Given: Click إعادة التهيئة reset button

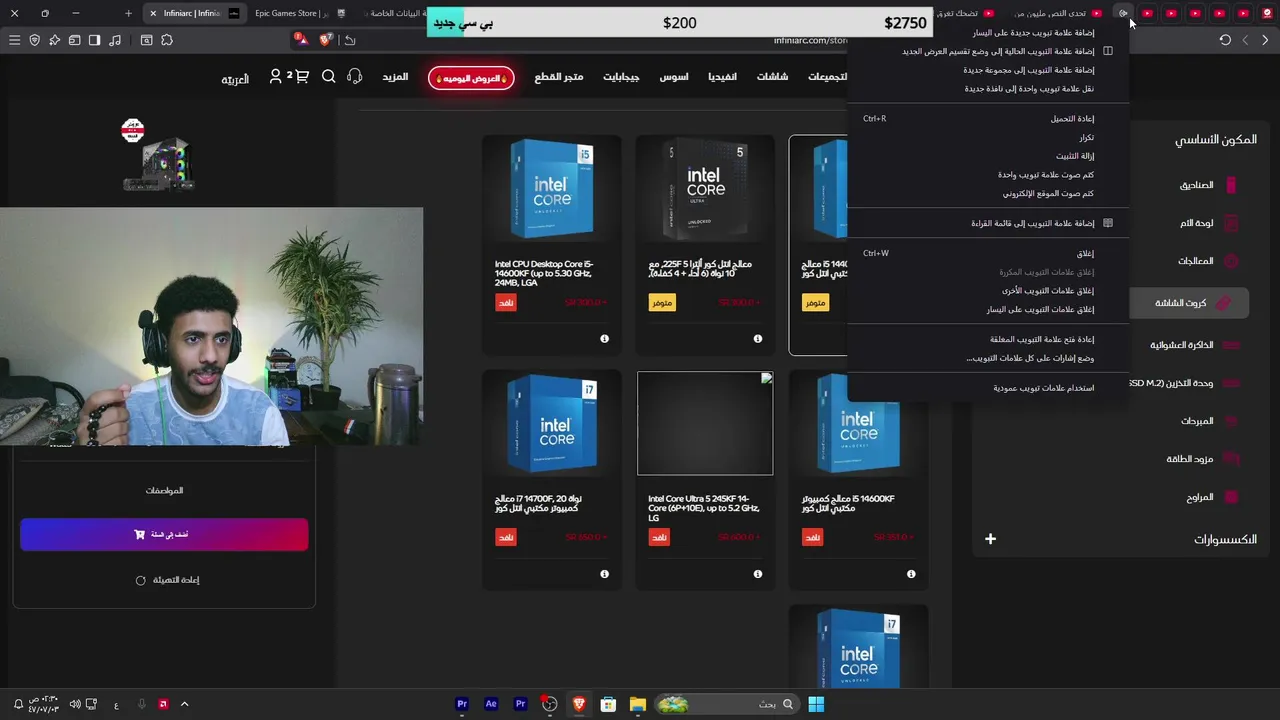Looking at the screenshot, I should (x=168, y=580).
